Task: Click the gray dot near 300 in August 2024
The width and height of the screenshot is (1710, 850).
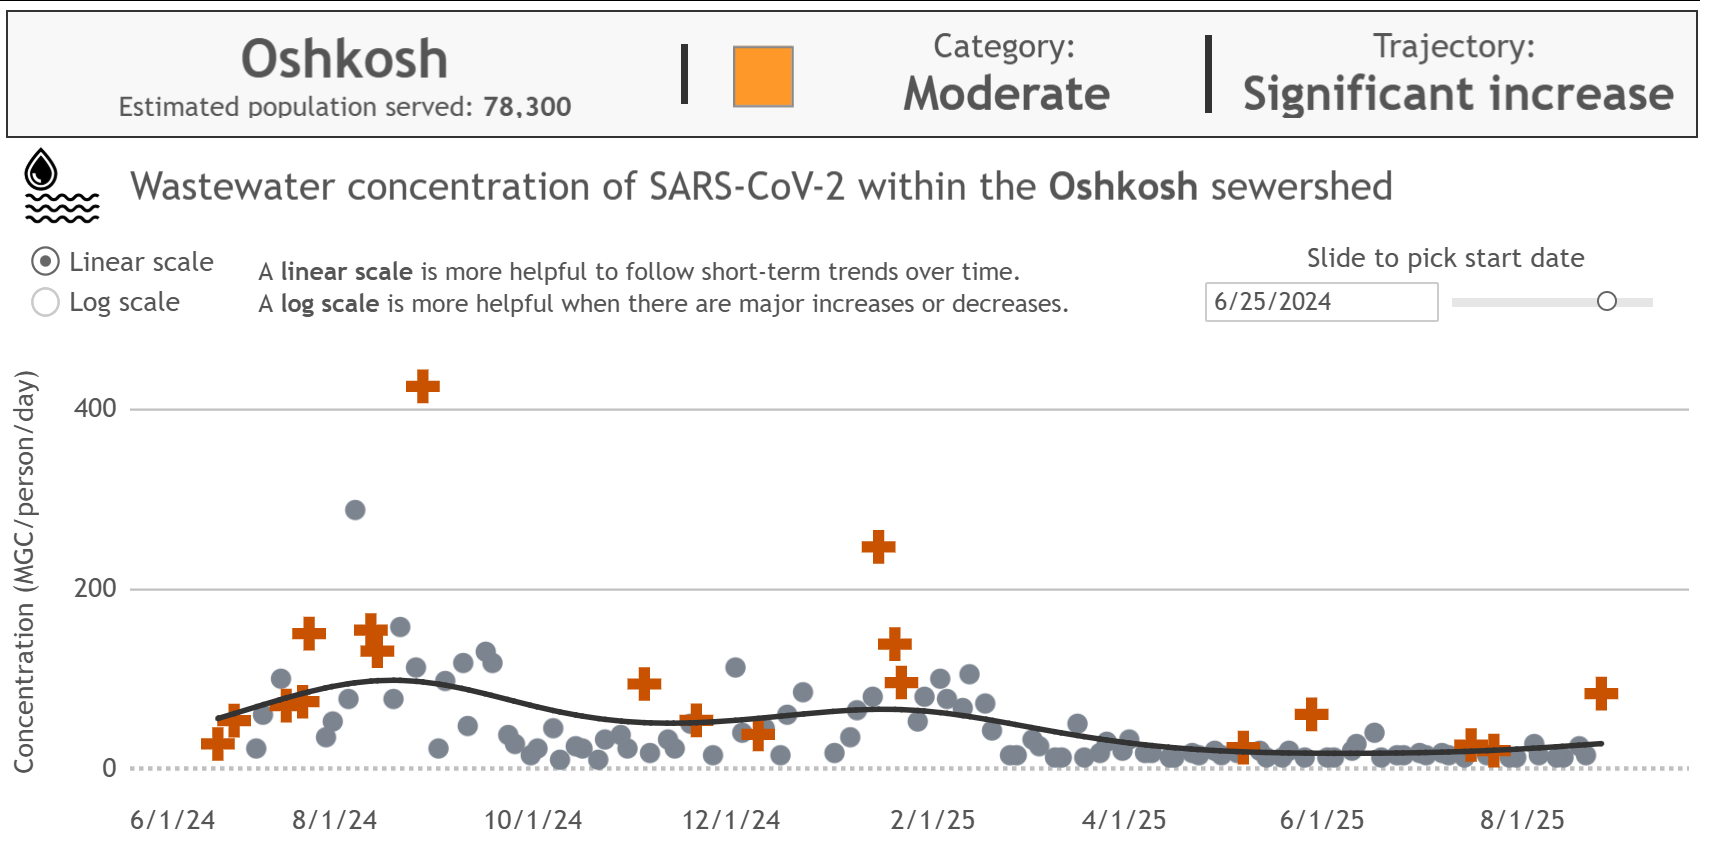Action: 356,510
